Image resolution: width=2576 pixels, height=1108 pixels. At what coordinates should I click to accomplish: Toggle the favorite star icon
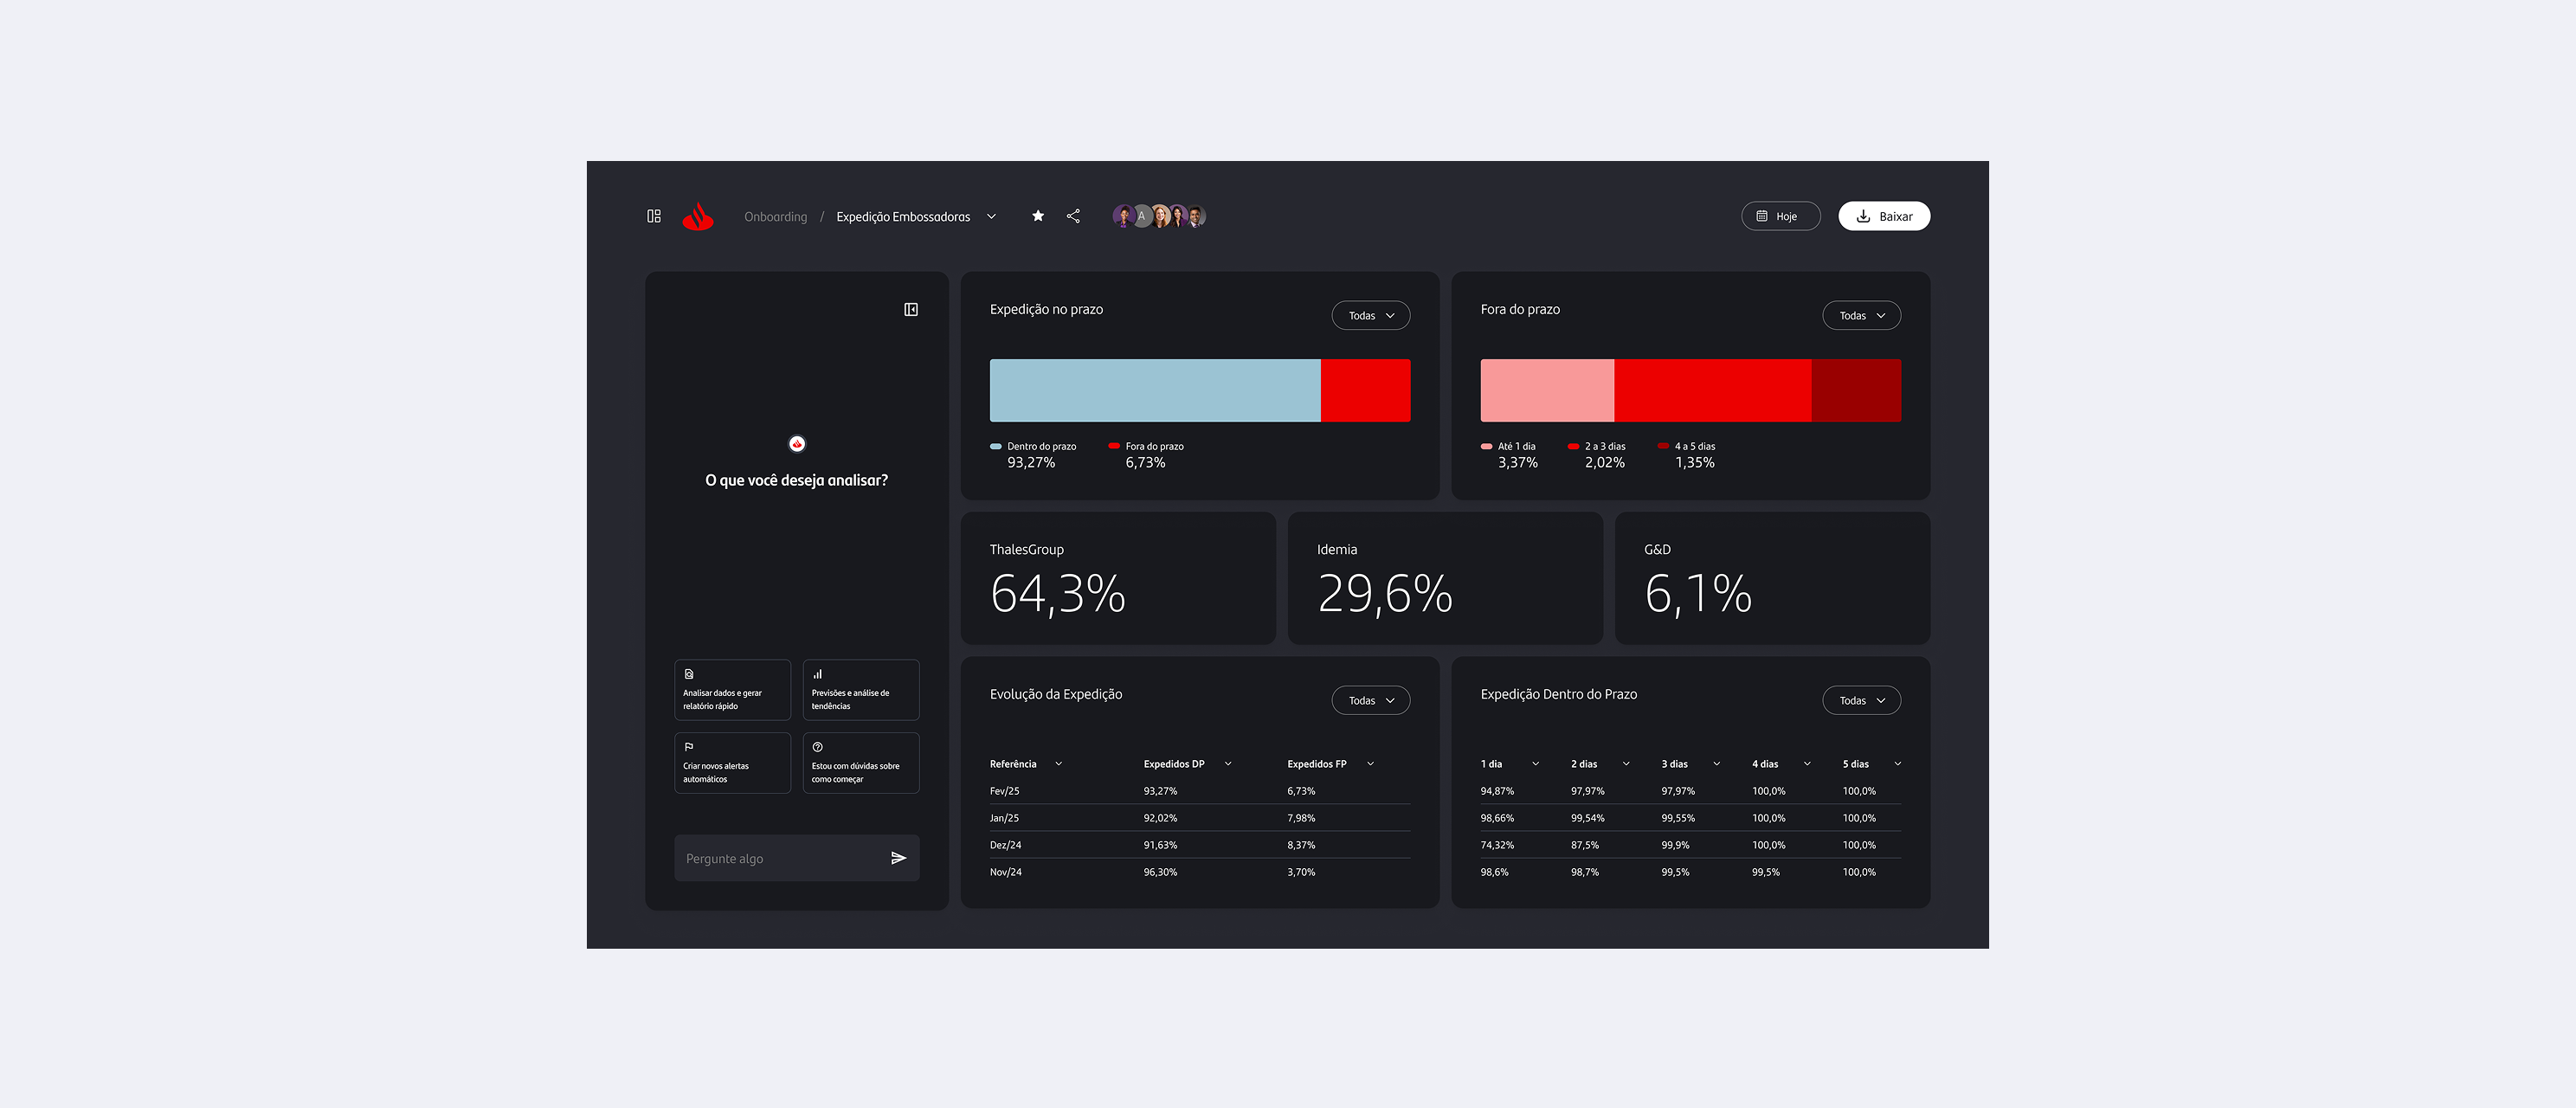pyautogui.click(x=1038, y=216)
